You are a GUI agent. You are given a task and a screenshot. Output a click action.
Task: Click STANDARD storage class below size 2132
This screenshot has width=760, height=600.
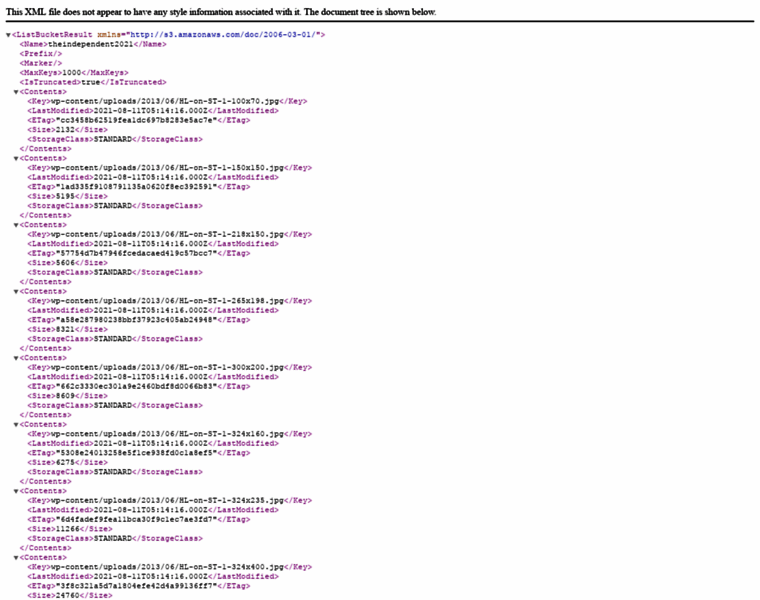click(112, 139)
